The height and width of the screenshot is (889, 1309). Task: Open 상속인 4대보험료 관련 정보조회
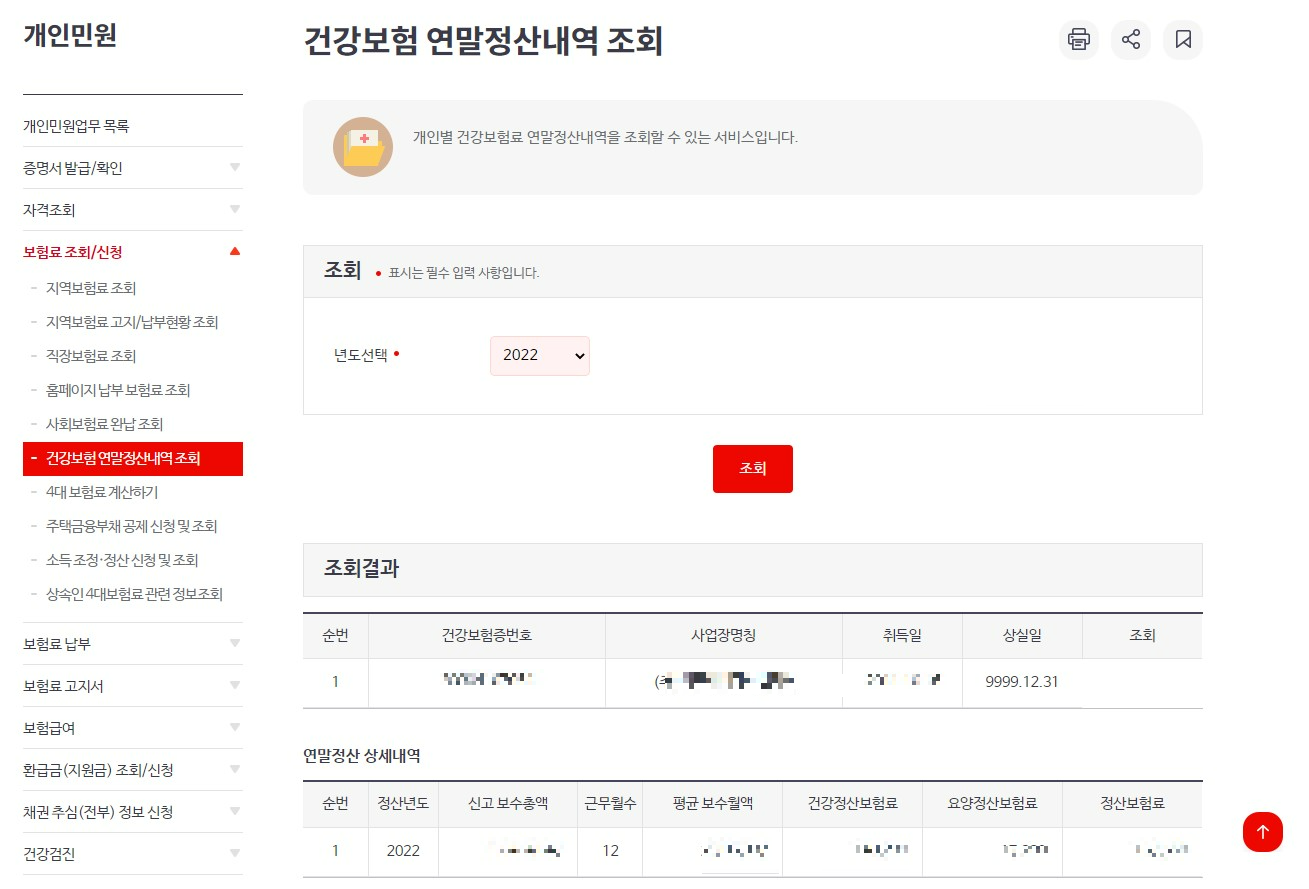tap(134, 594)
